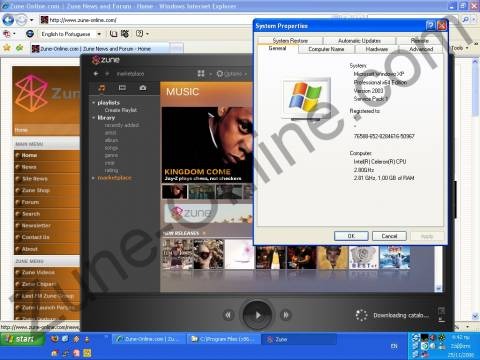Click the Zune device icon near Downloading status
Image resolution: width=480 pixels, height=360 pixels.
[441, 314]
